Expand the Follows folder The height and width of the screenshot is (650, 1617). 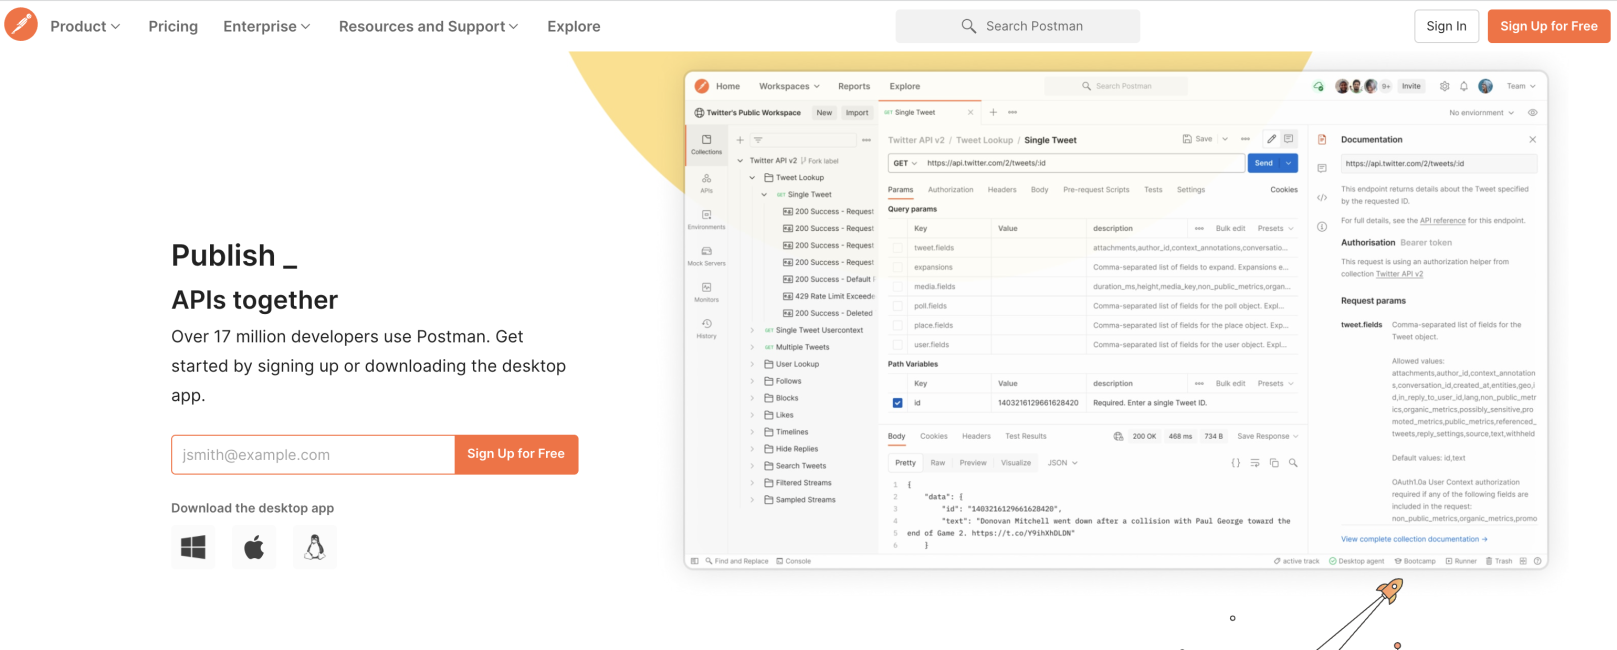[x=752, y=381]
